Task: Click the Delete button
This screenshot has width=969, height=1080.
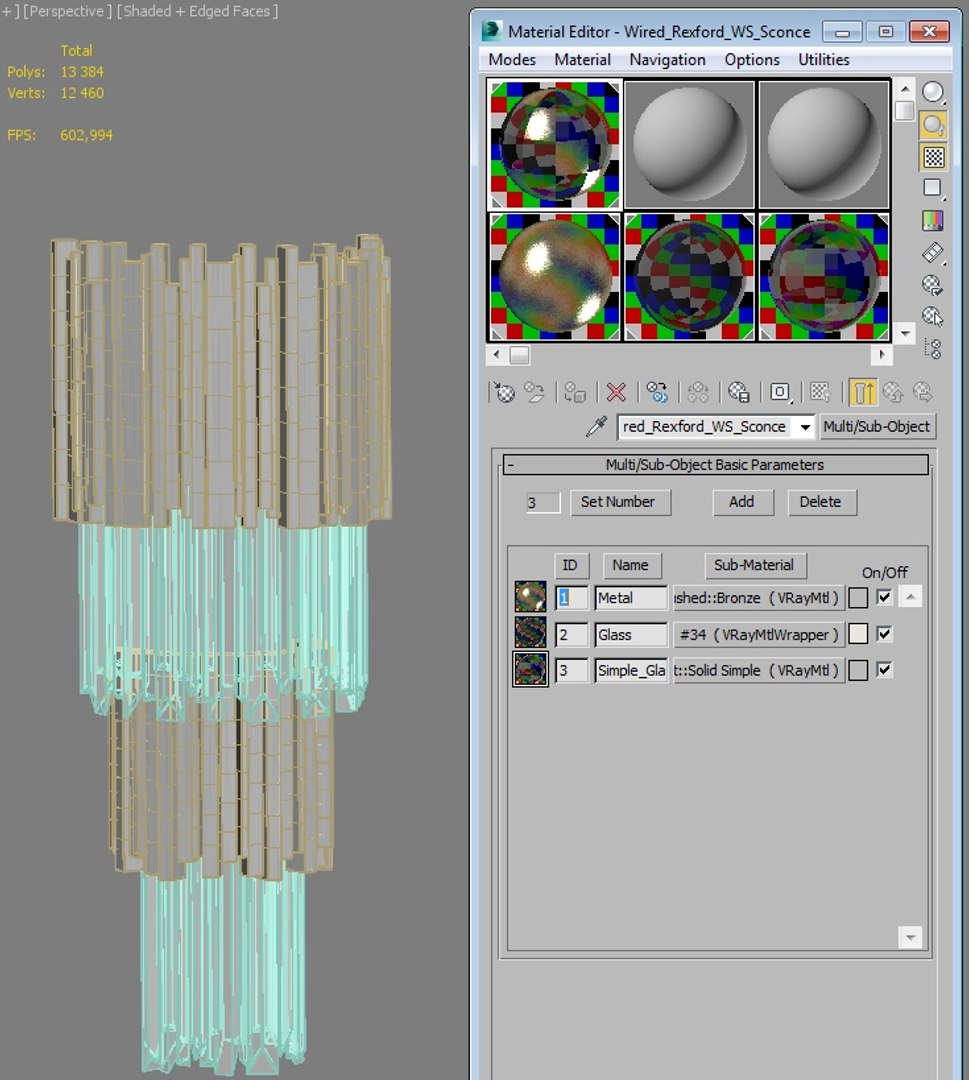Action: 820,502
